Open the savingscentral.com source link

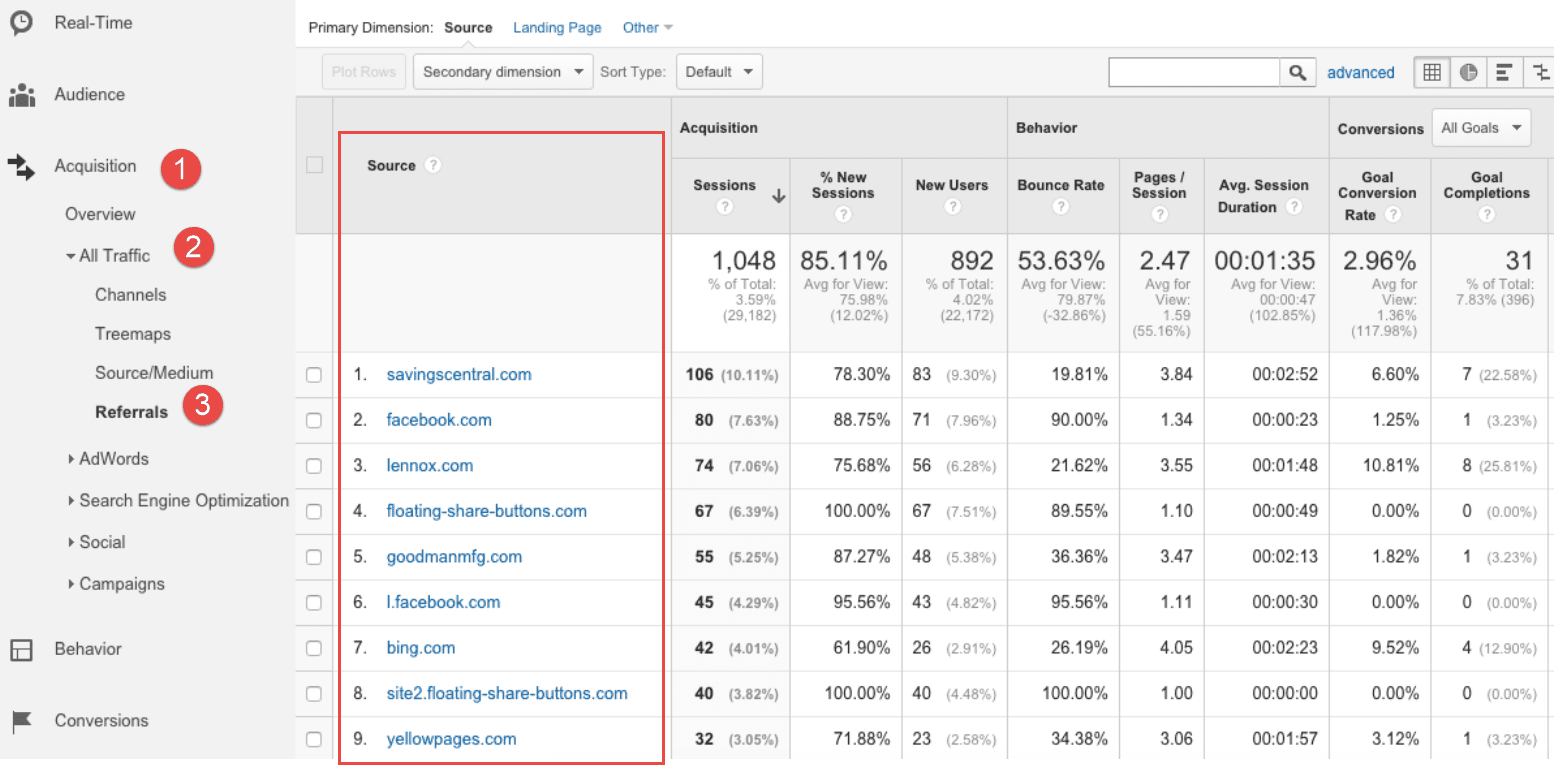(x=459, y=375)
